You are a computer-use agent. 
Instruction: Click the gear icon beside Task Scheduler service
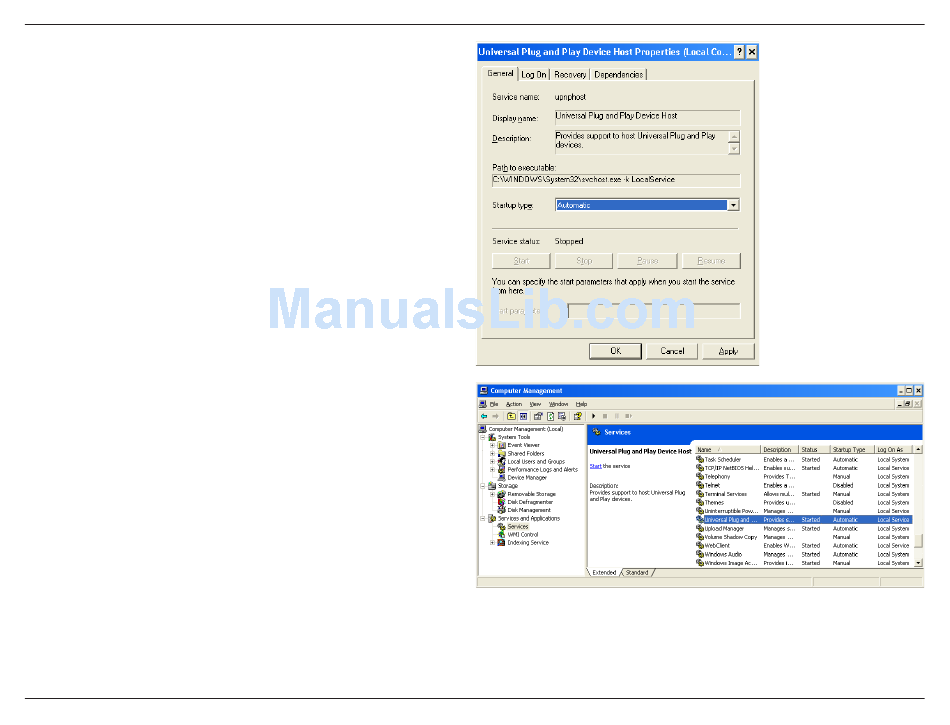coord(700,460)
